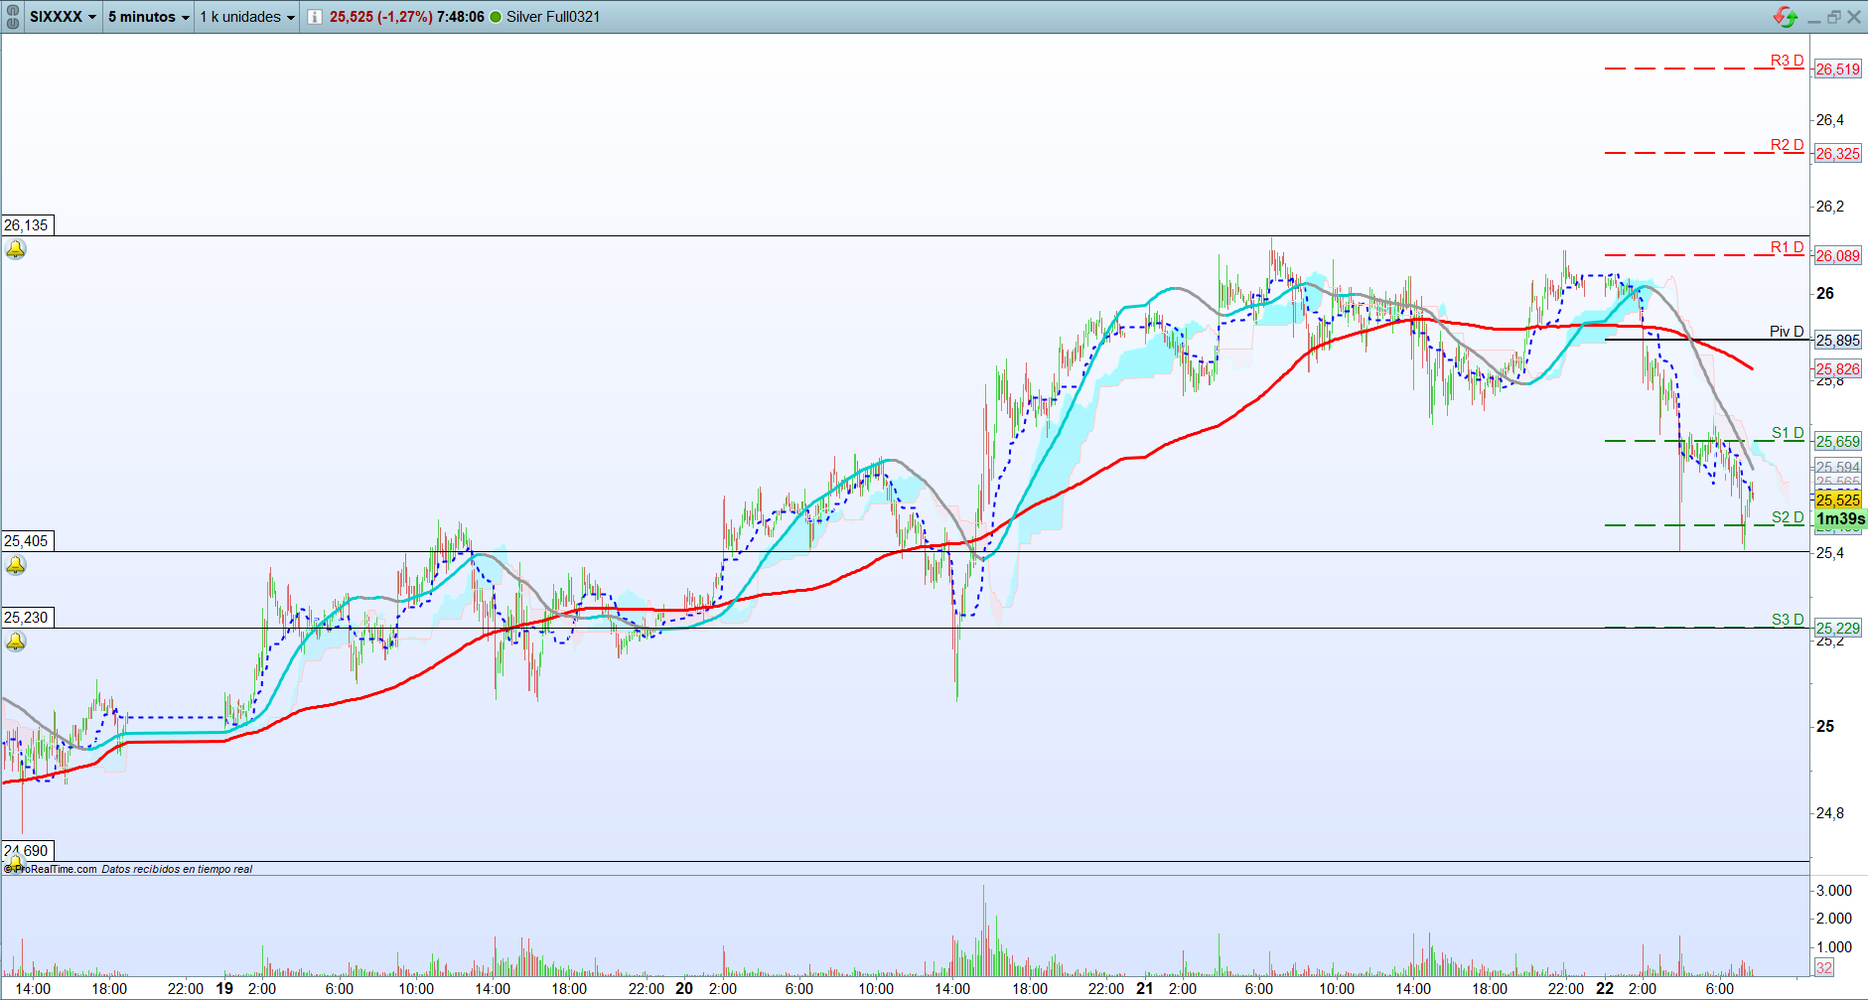Click the 26,325 price tag

pos(1838,154)
